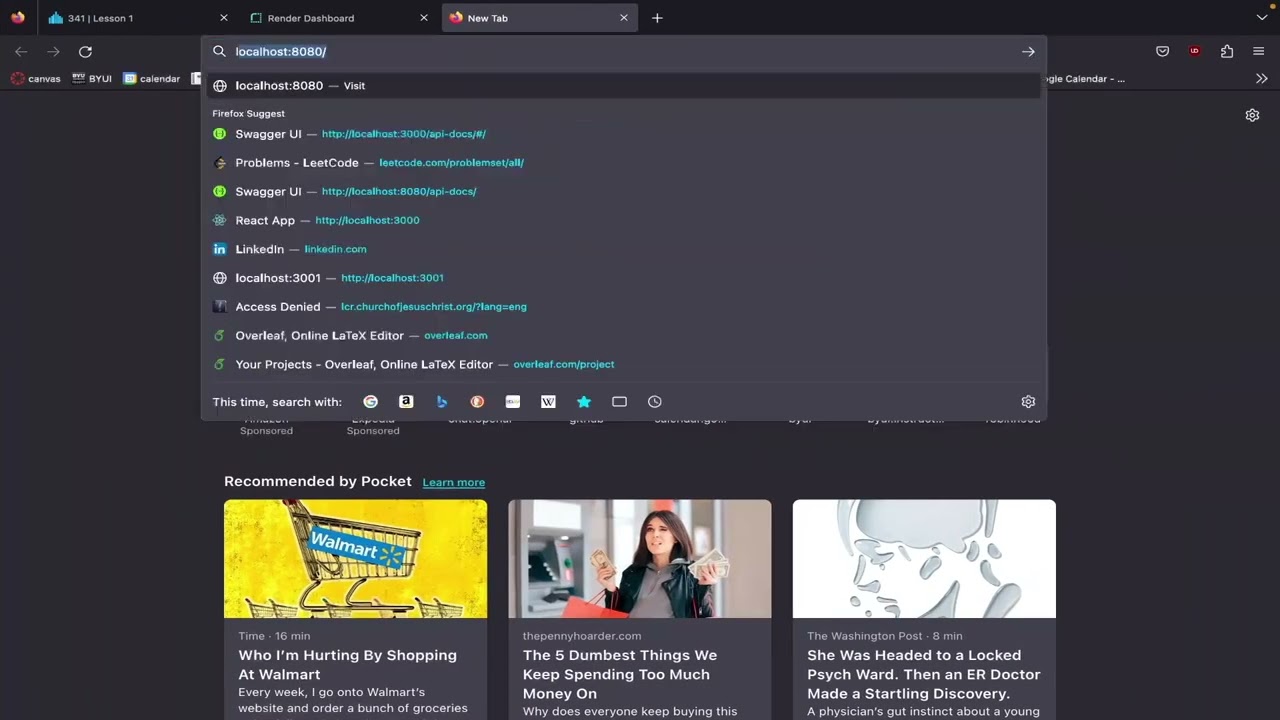Choose Problems - LeetCode suggestion
Viewport: 1280px width, 720px height.
[x=624, y=163]
